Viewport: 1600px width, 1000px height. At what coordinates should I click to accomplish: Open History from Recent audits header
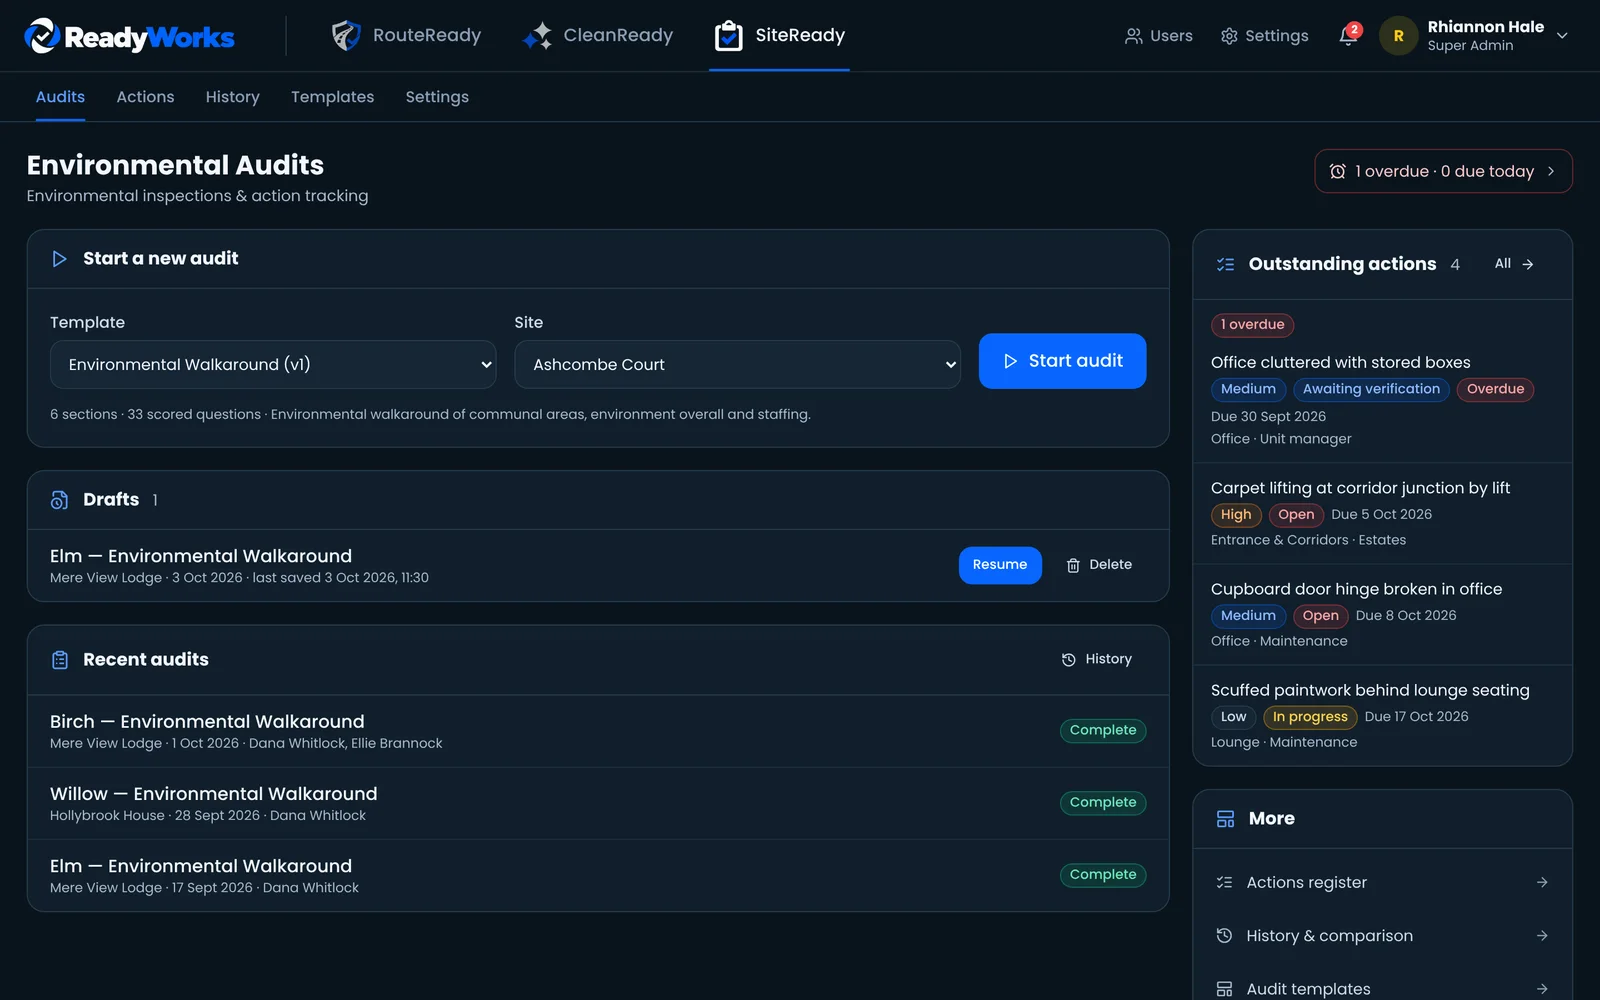[x=1097, y=660]
